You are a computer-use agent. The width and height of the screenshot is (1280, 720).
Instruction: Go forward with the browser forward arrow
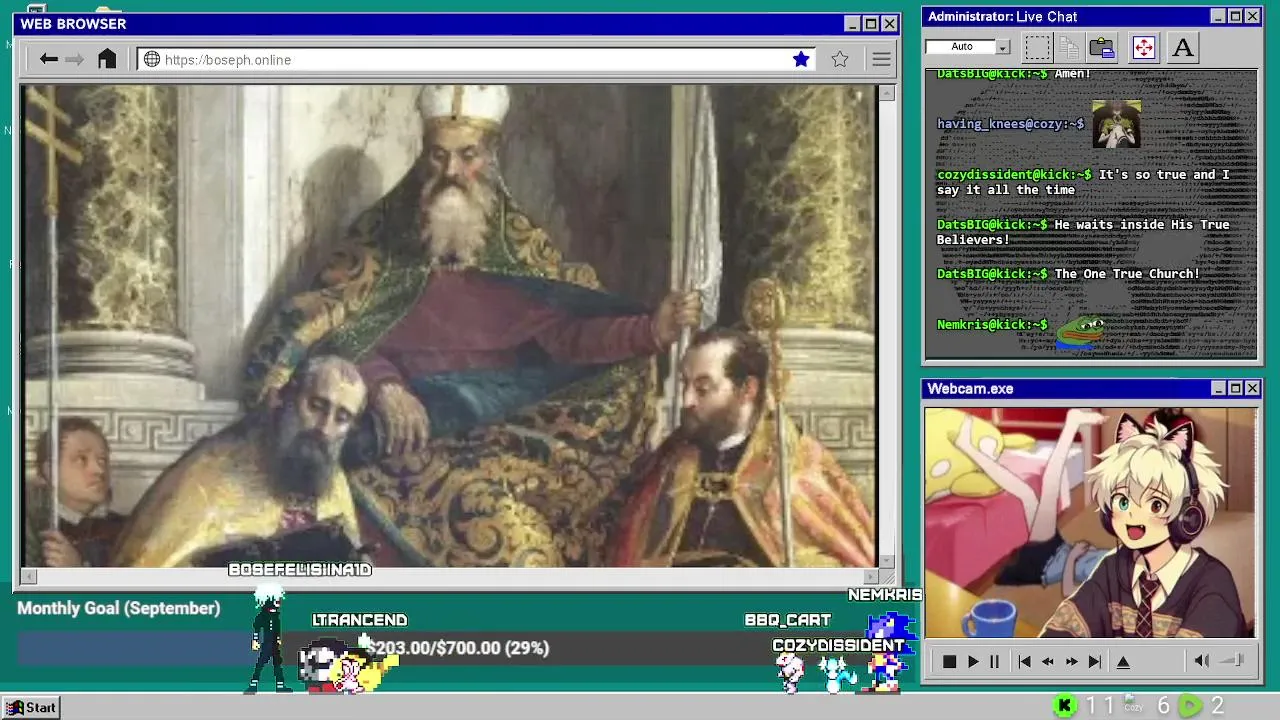[74, 60]
